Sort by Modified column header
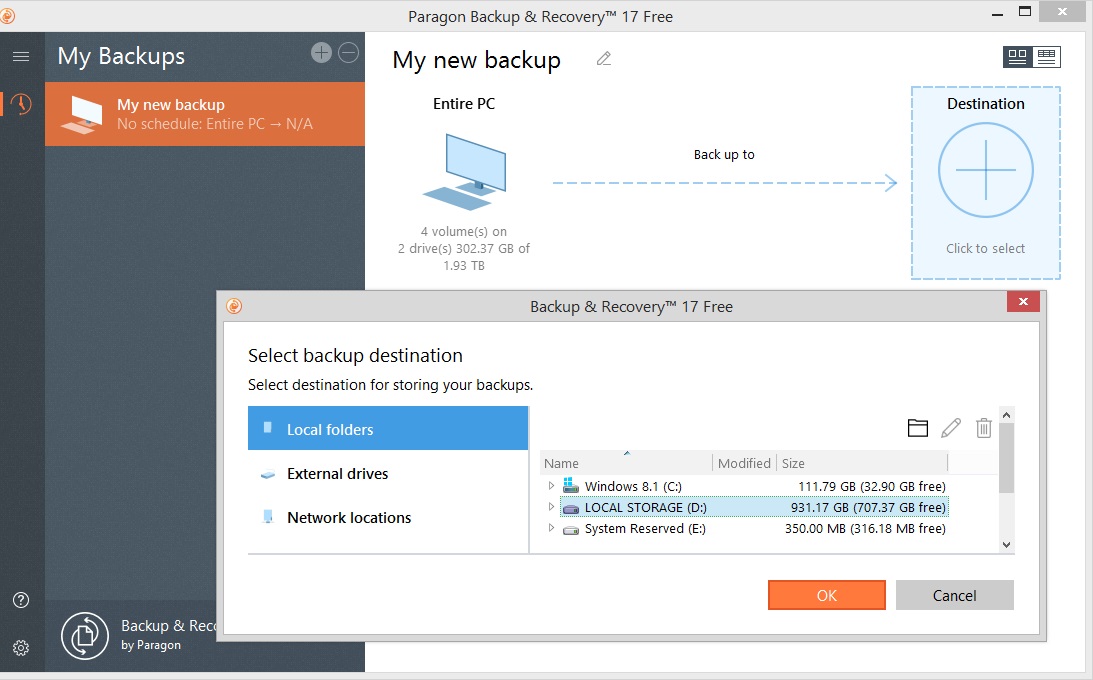Screen dimensions: 1093x680 click(744, 463)
